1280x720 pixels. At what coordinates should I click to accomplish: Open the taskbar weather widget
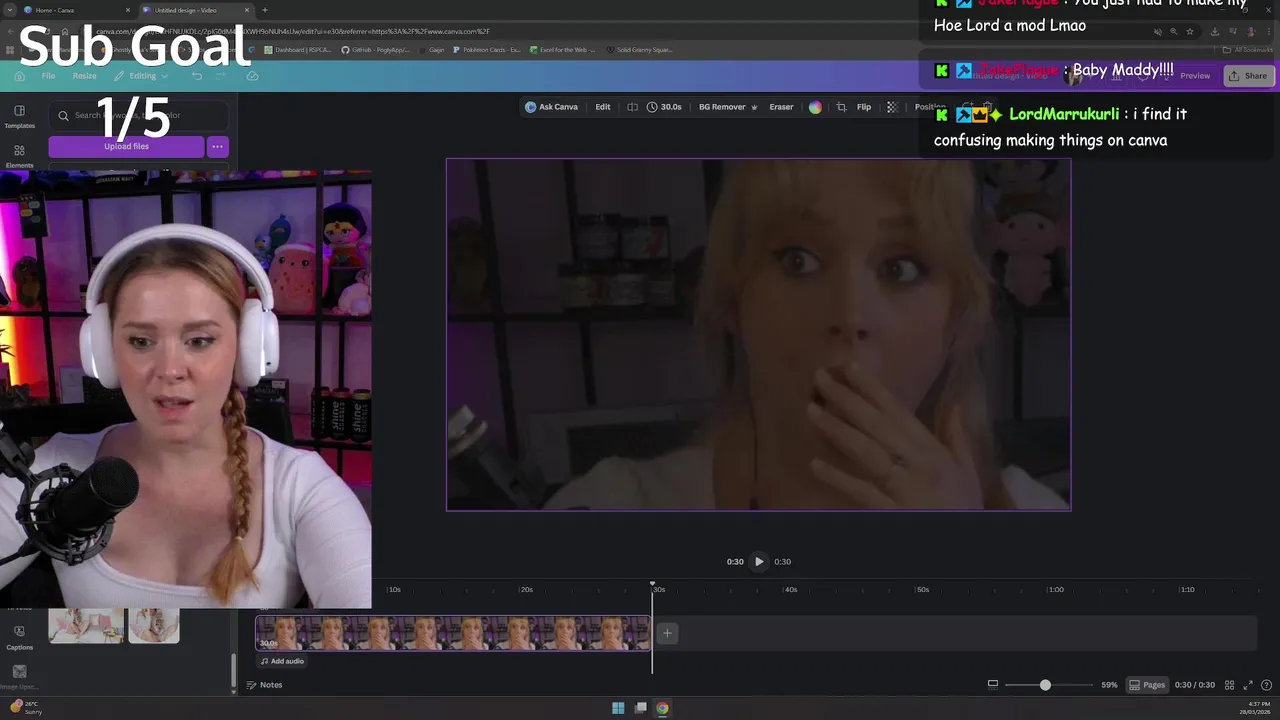(24, 708)
